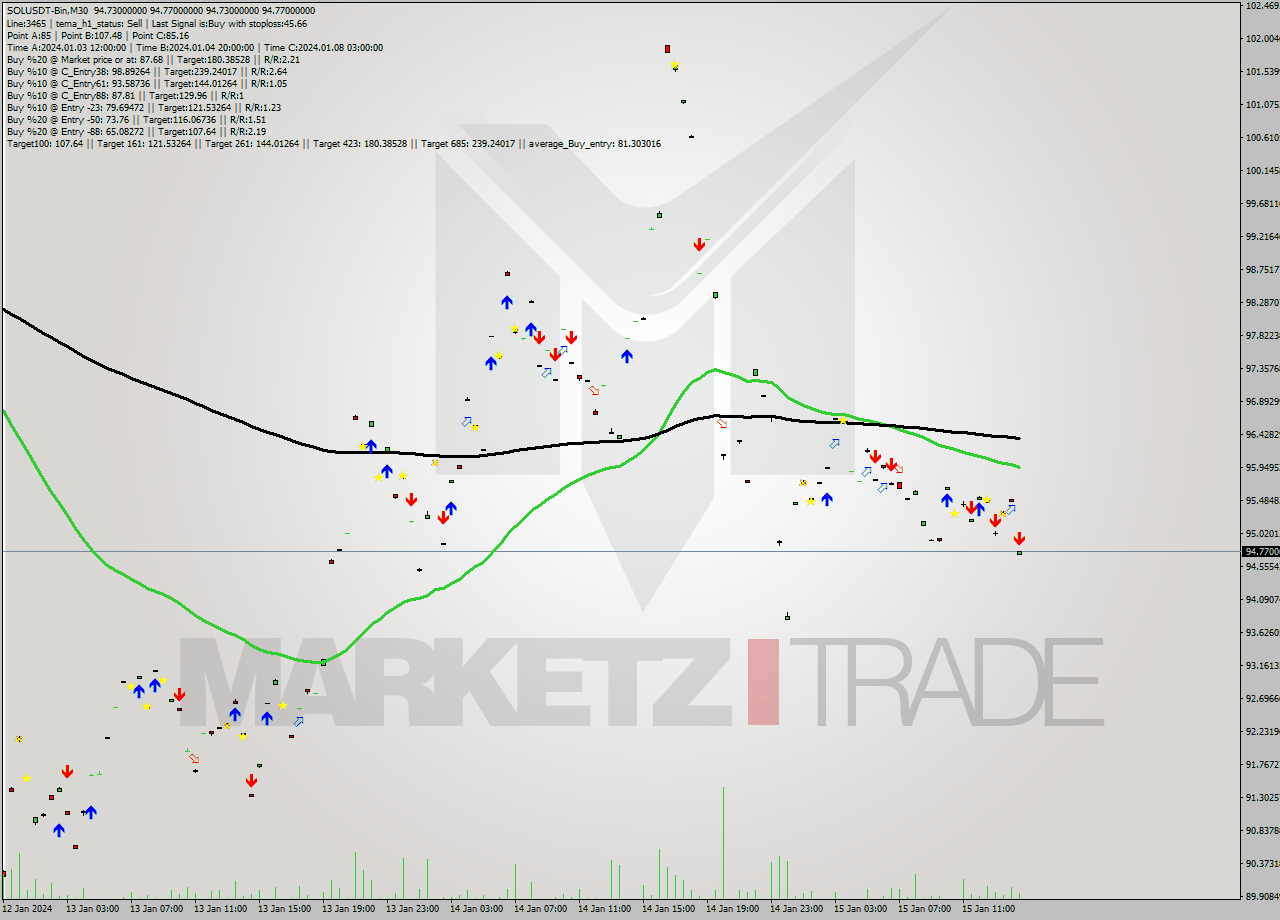Click the '14 Jan 03:00' time label
Viewport: 1280px width, 920px height.
pyautogui.click(x=476, y=909)
